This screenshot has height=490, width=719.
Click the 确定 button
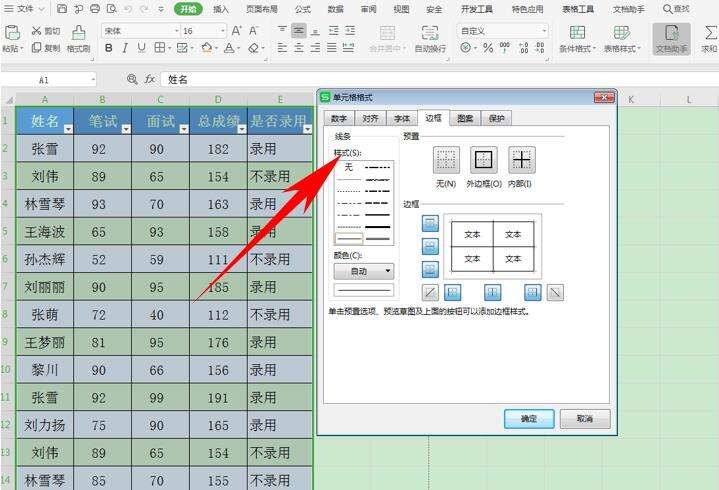529,419
